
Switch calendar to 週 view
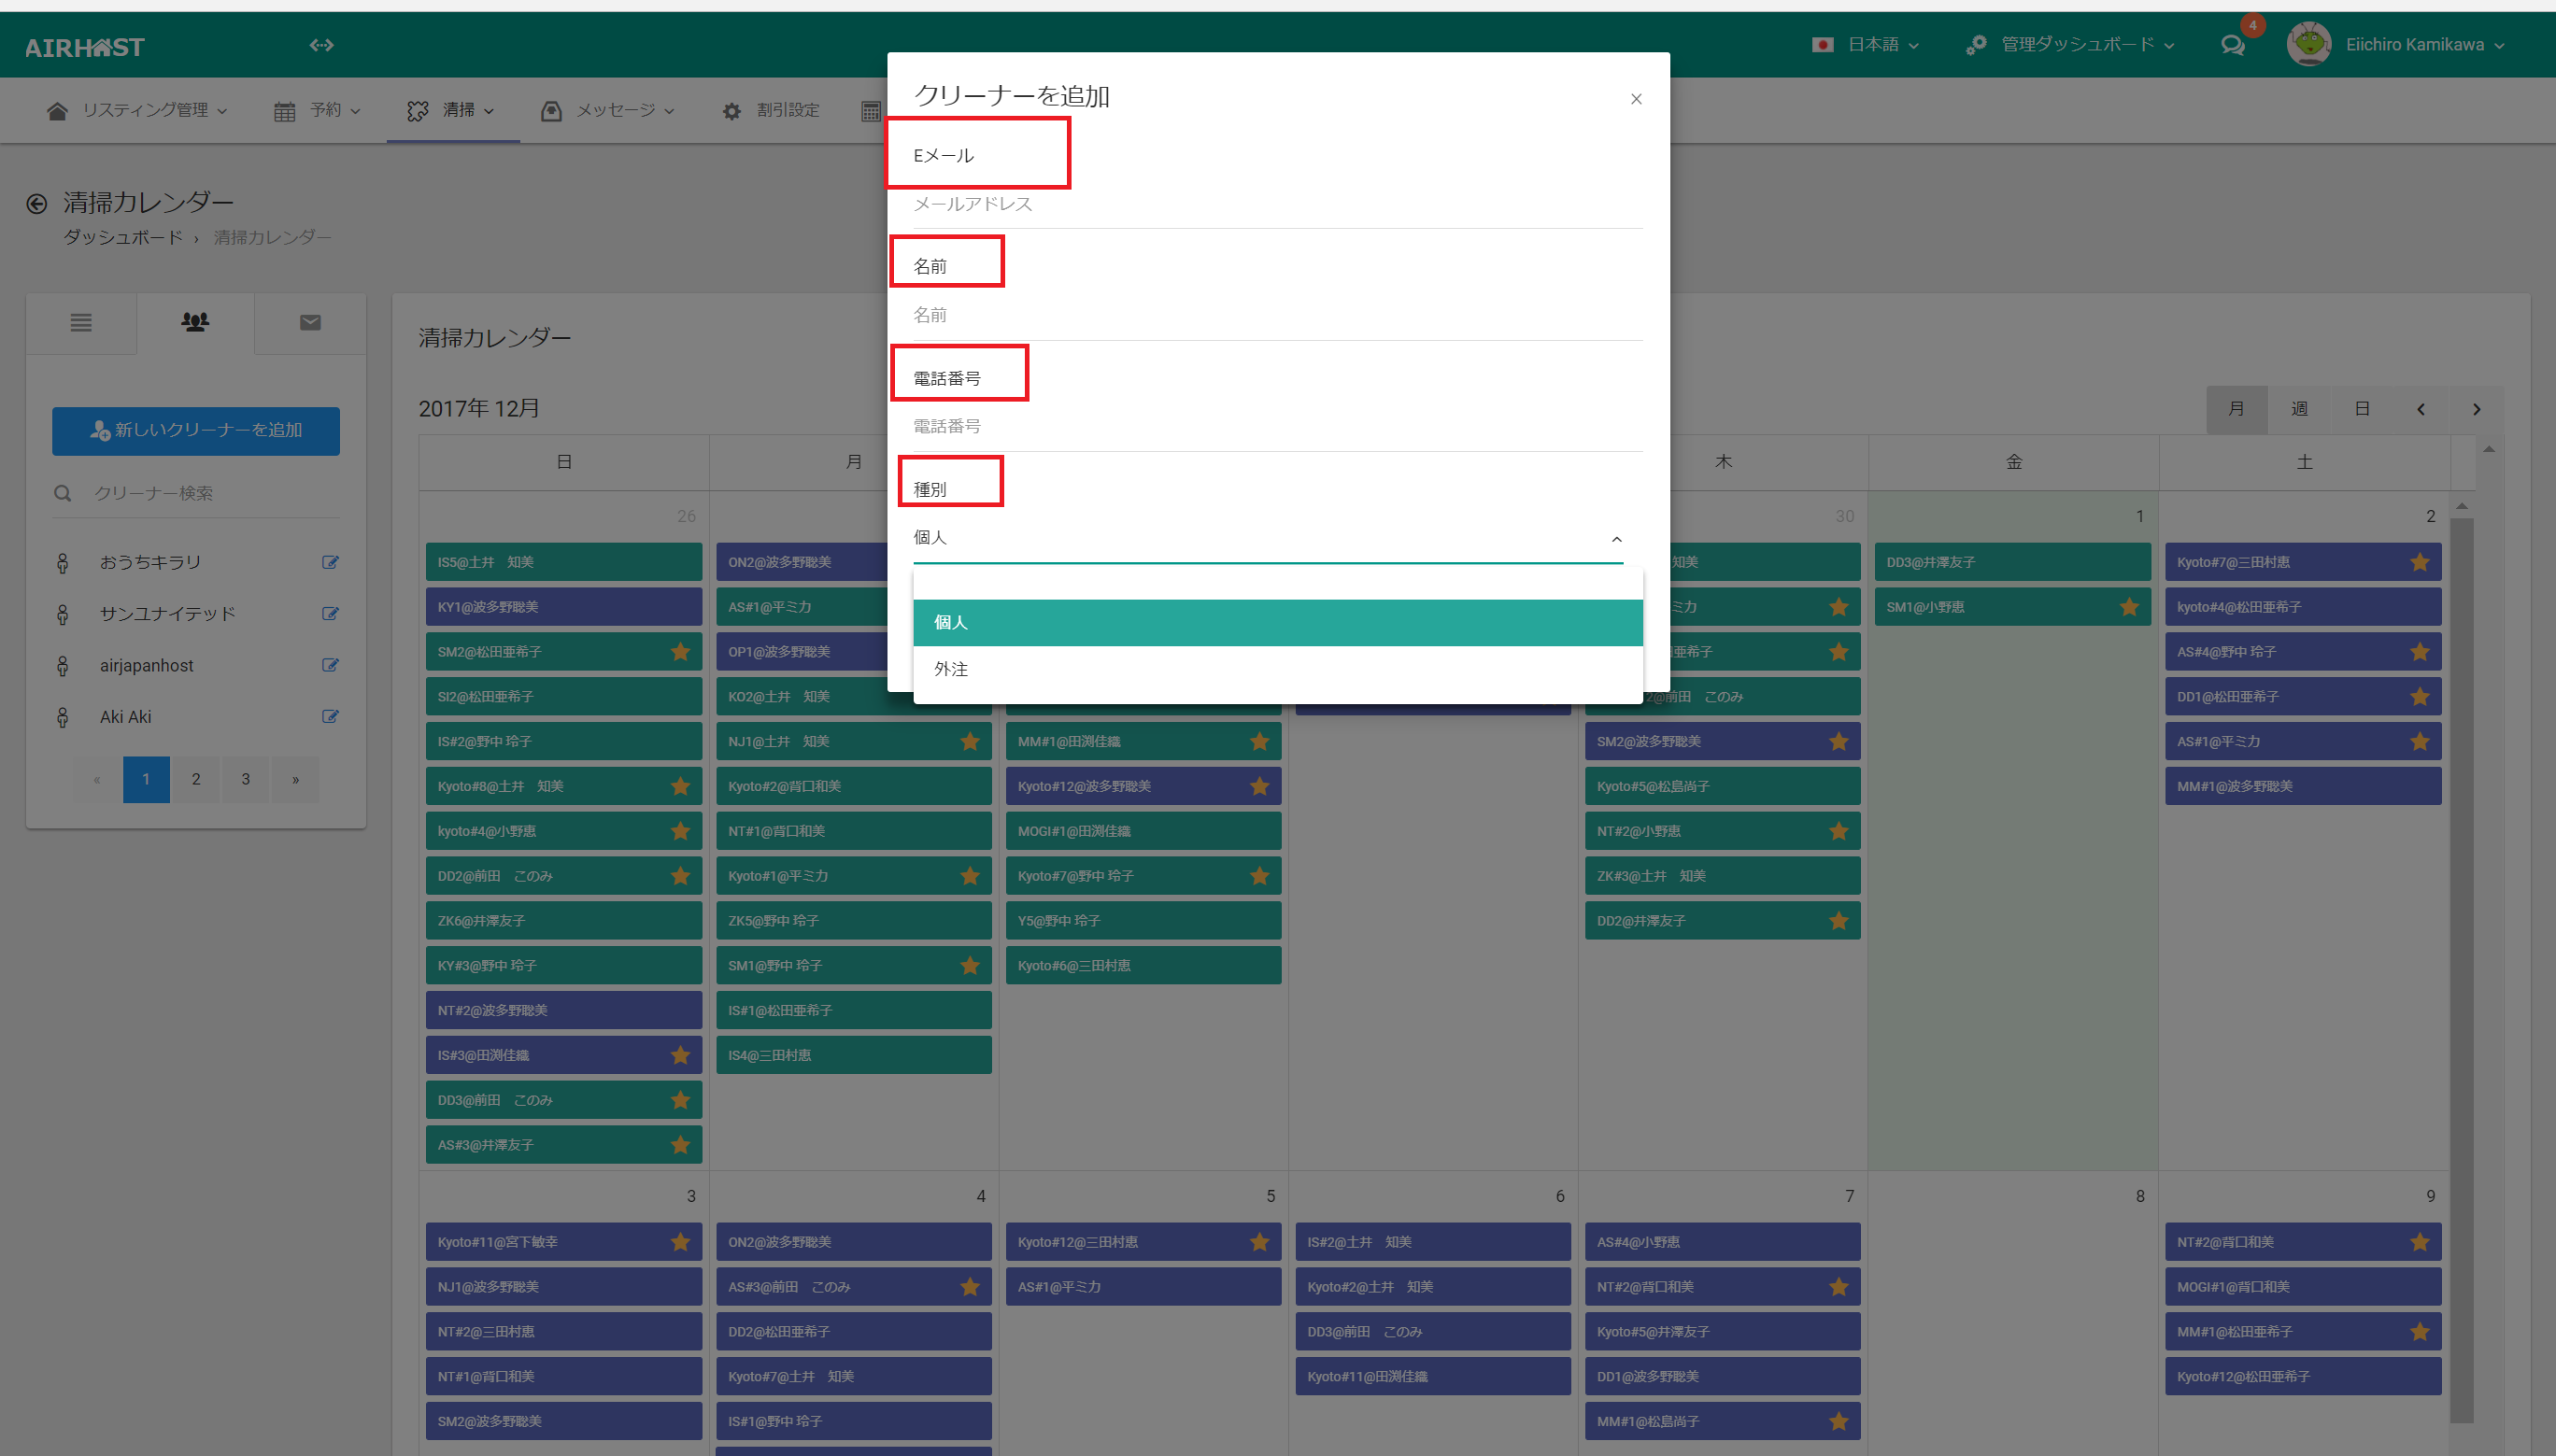tap(2299, 409)
